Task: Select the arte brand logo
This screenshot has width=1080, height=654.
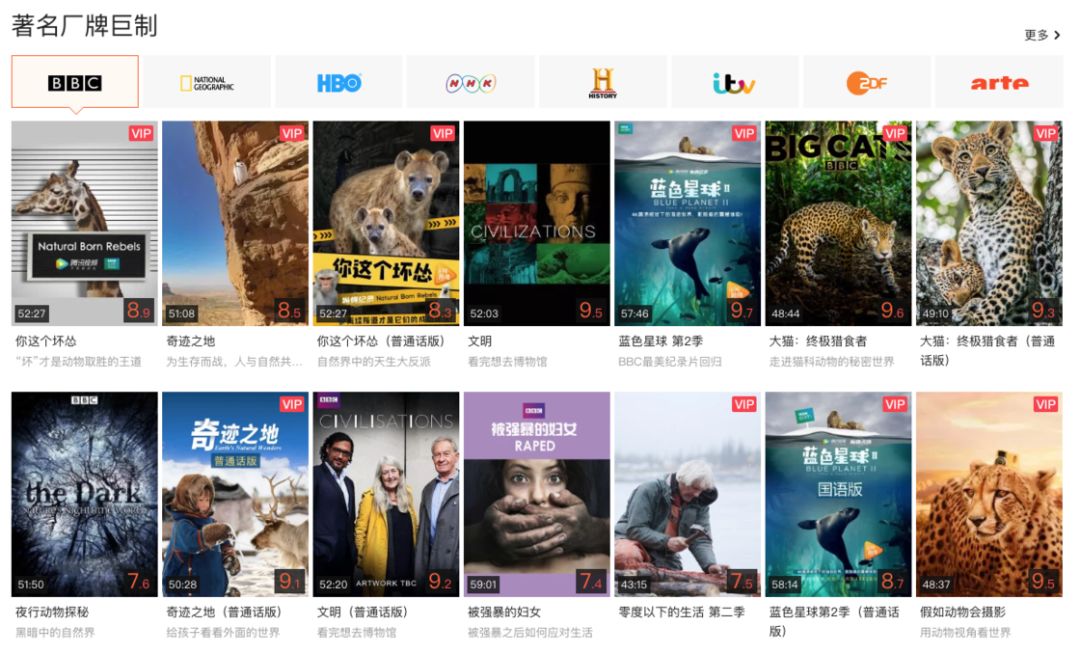Action: (999, 82)
